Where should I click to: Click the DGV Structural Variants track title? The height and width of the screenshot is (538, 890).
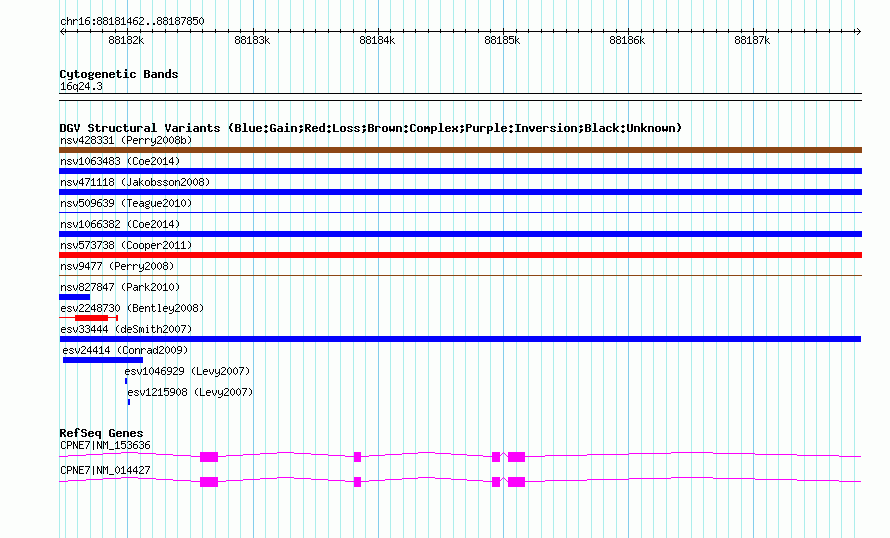[371, 128]
